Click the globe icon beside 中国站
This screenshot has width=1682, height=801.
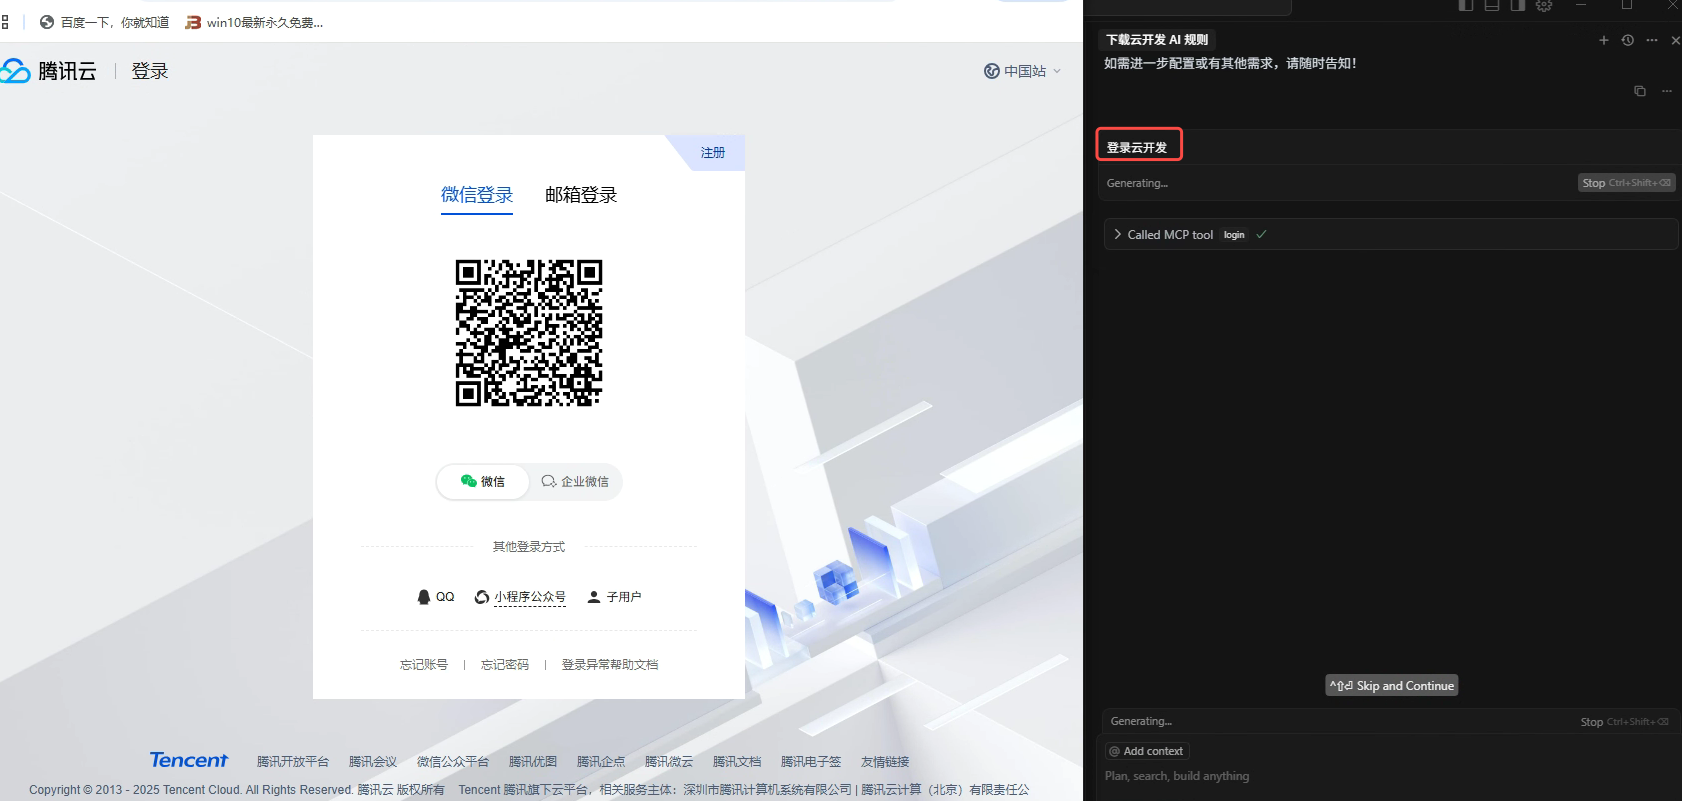992,71
